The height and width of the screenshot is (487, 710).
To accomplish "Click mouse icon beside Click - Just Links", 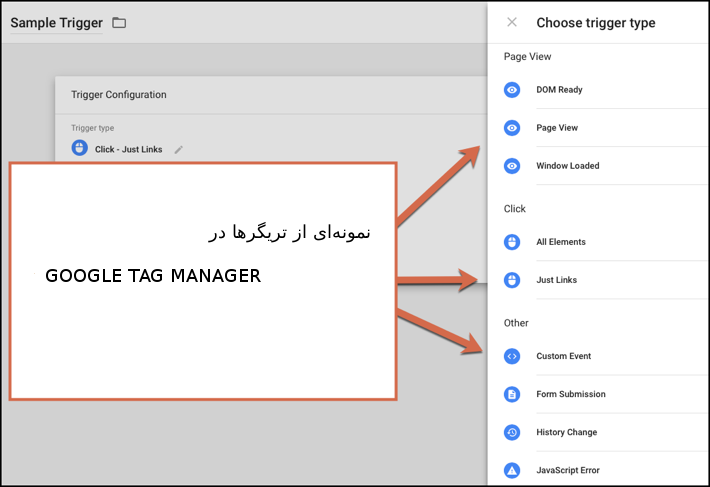I will [80, 148].
